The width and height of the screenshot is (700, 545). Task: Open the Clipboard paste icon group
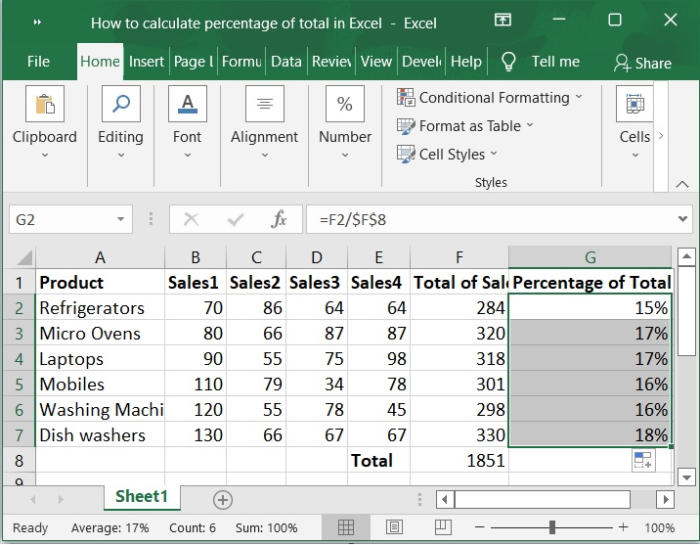click(44, 105)
